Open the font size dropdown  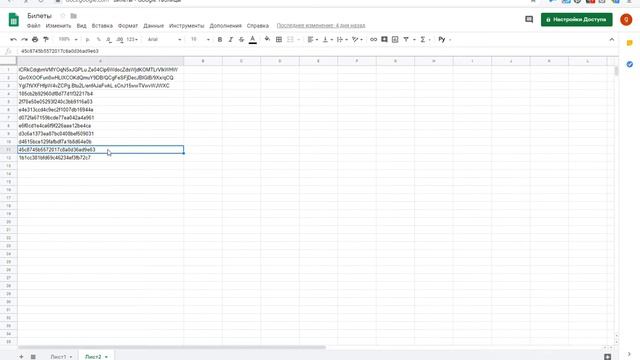(x=200, y=40)
